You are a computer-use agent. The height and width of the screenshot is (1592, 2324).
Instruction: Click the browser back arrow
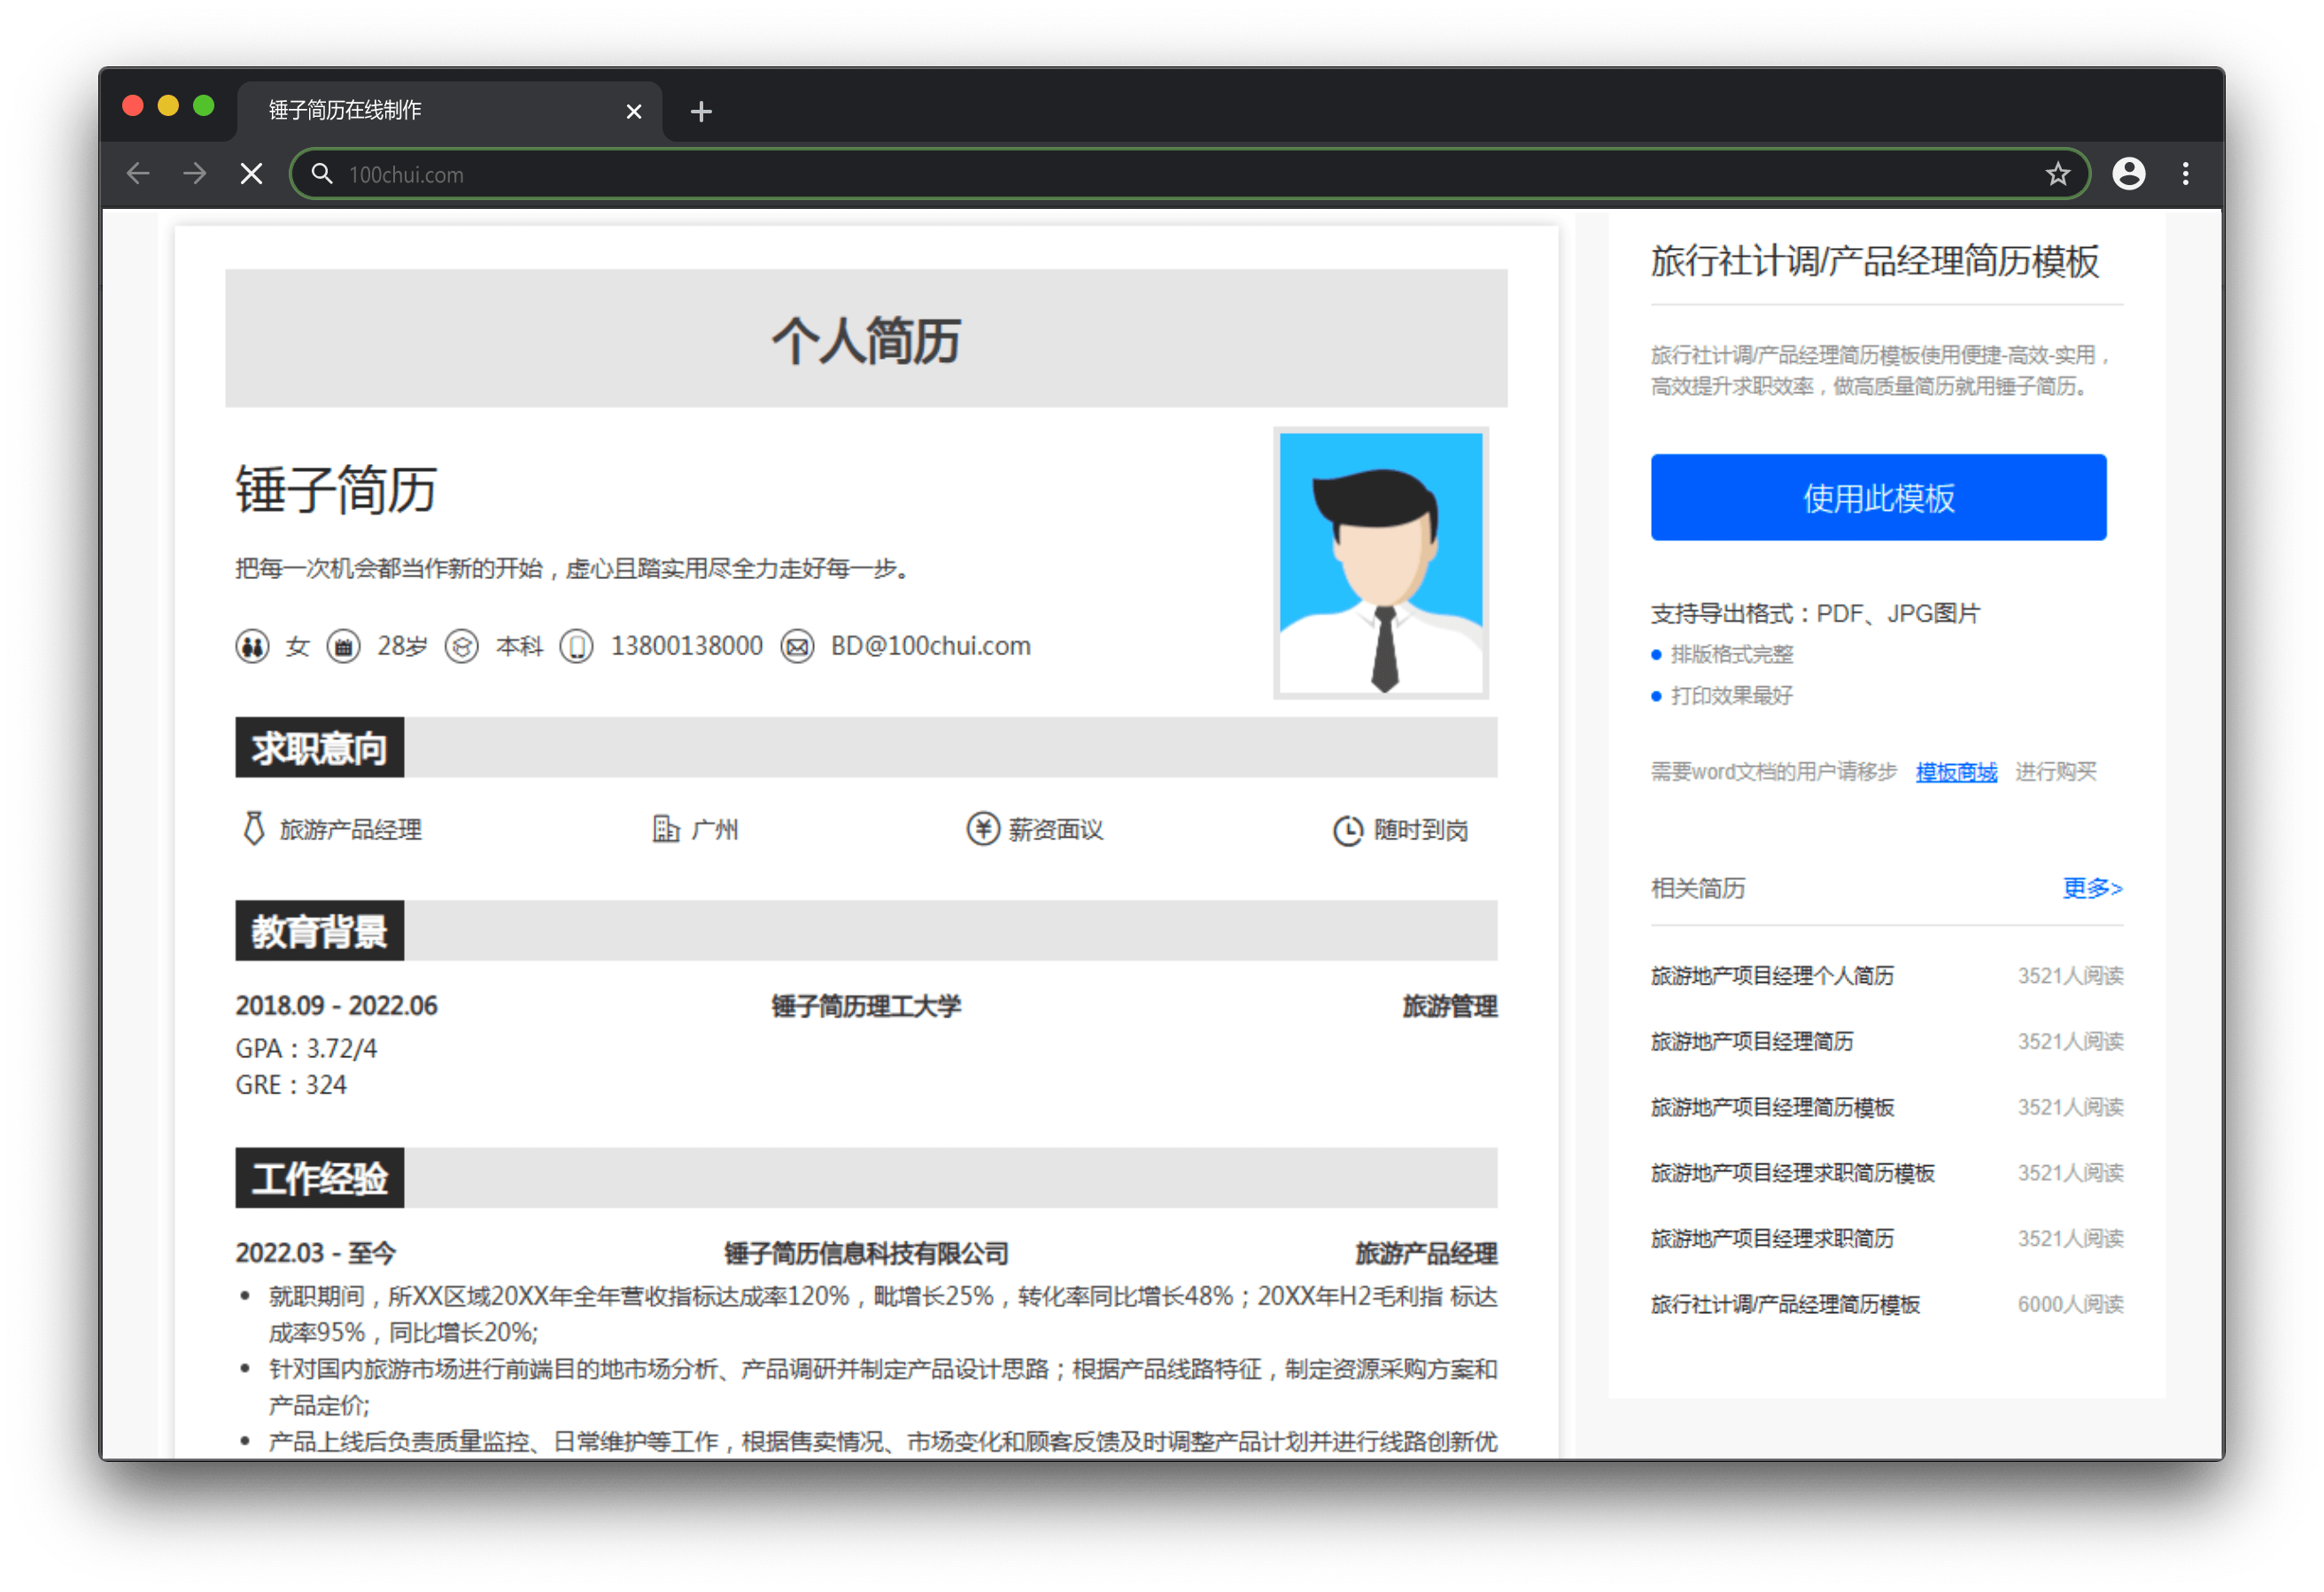[x=138, y=174]
